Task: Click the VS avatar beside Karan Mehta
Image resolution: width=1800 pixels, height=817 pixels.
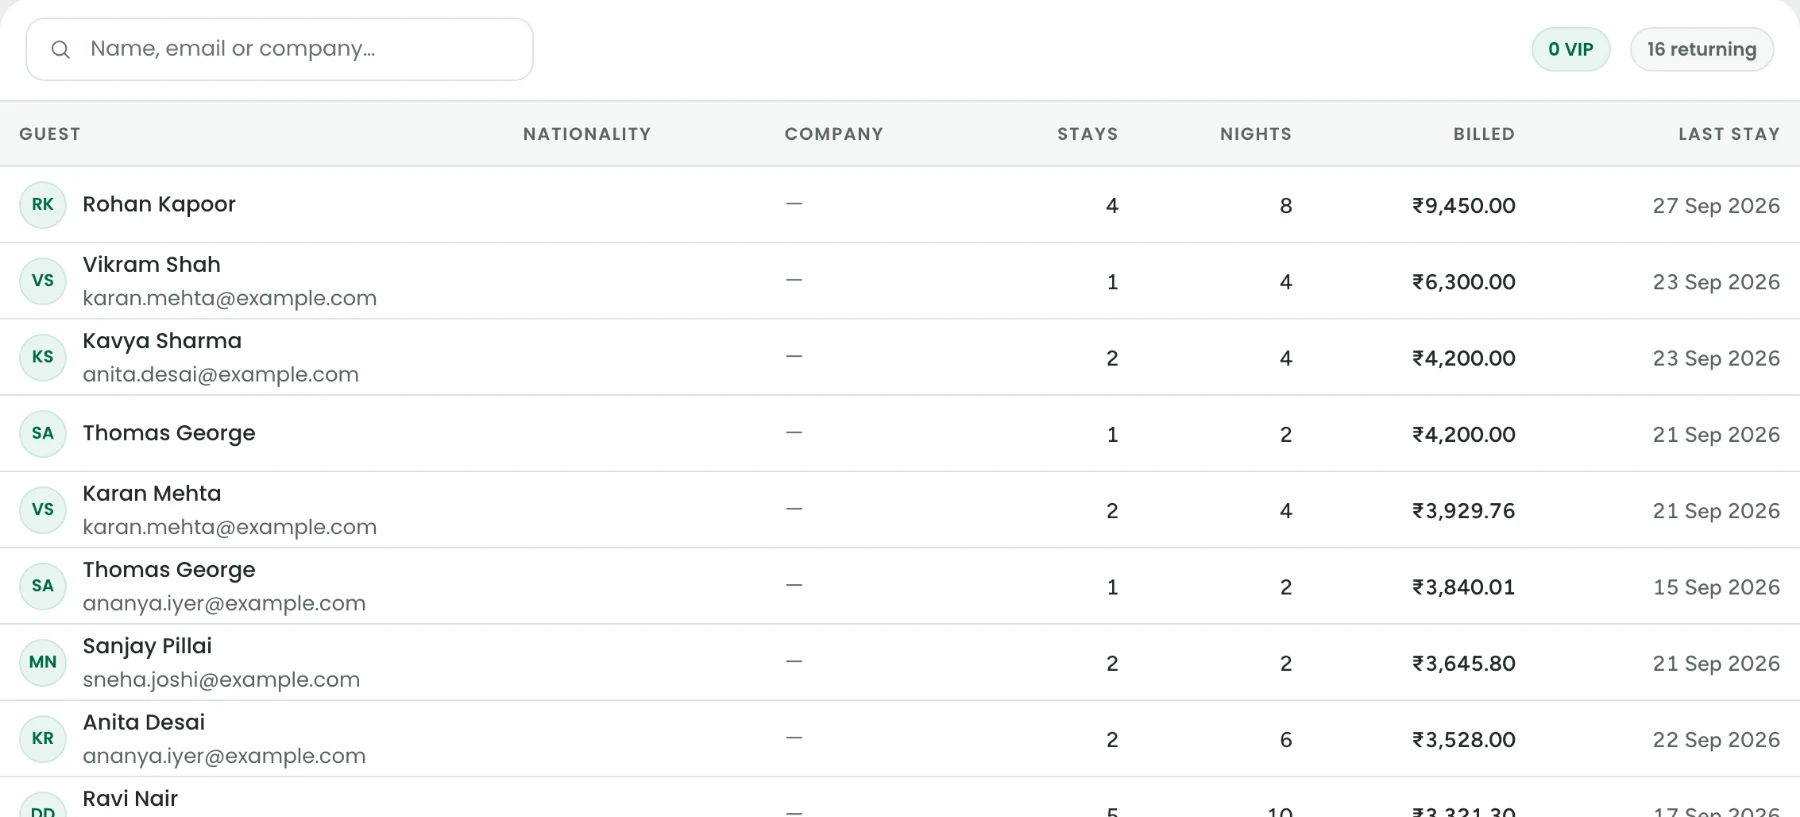Action: coord(43,510)
